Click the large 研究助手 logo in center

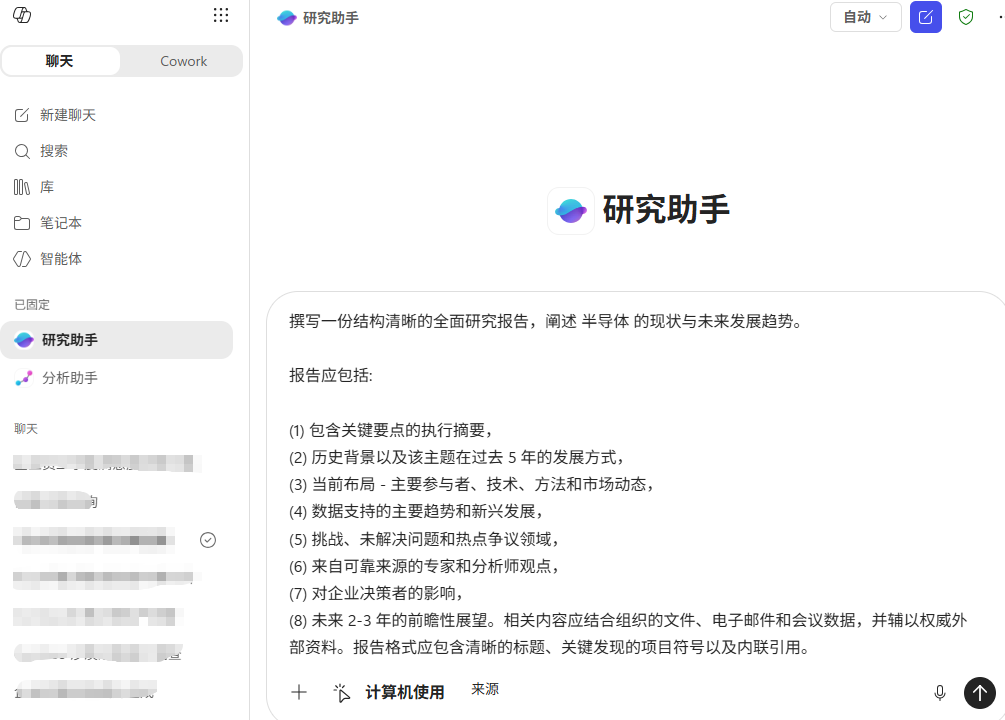(x=570, y=210)
